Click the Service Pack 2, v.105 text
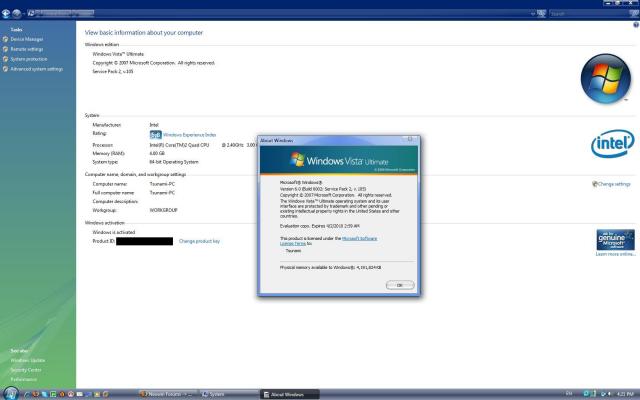 point(113,71)
